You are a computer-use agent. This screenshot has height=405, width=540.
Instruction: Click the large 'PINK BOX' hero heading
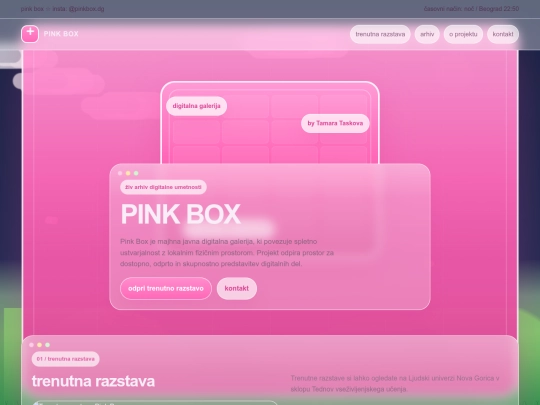180,214
